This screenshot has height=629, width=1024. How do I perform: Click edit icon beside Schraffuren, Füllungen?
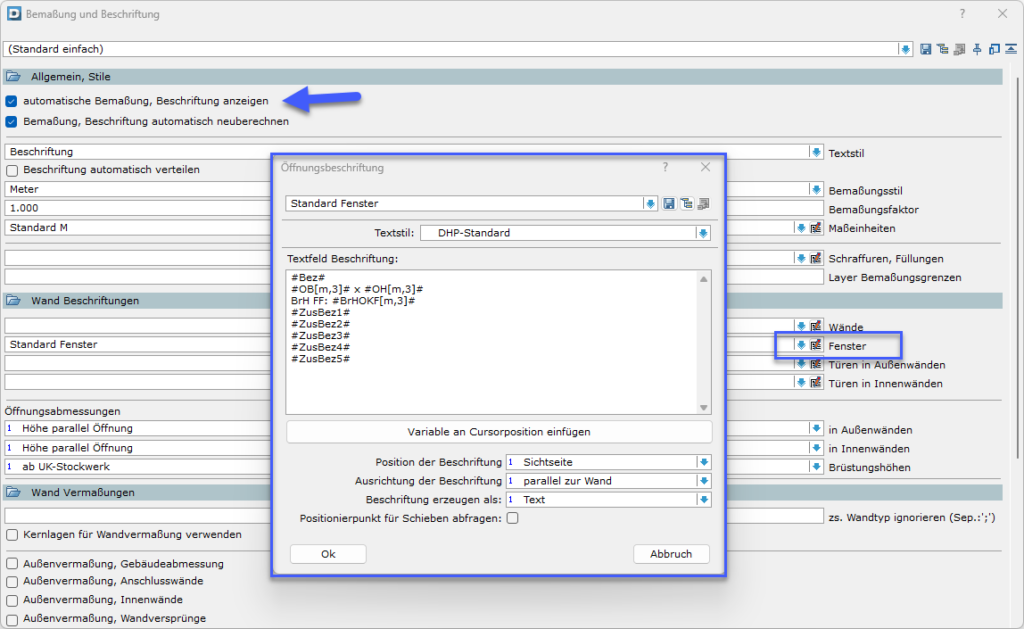click(x=816, y=258)
